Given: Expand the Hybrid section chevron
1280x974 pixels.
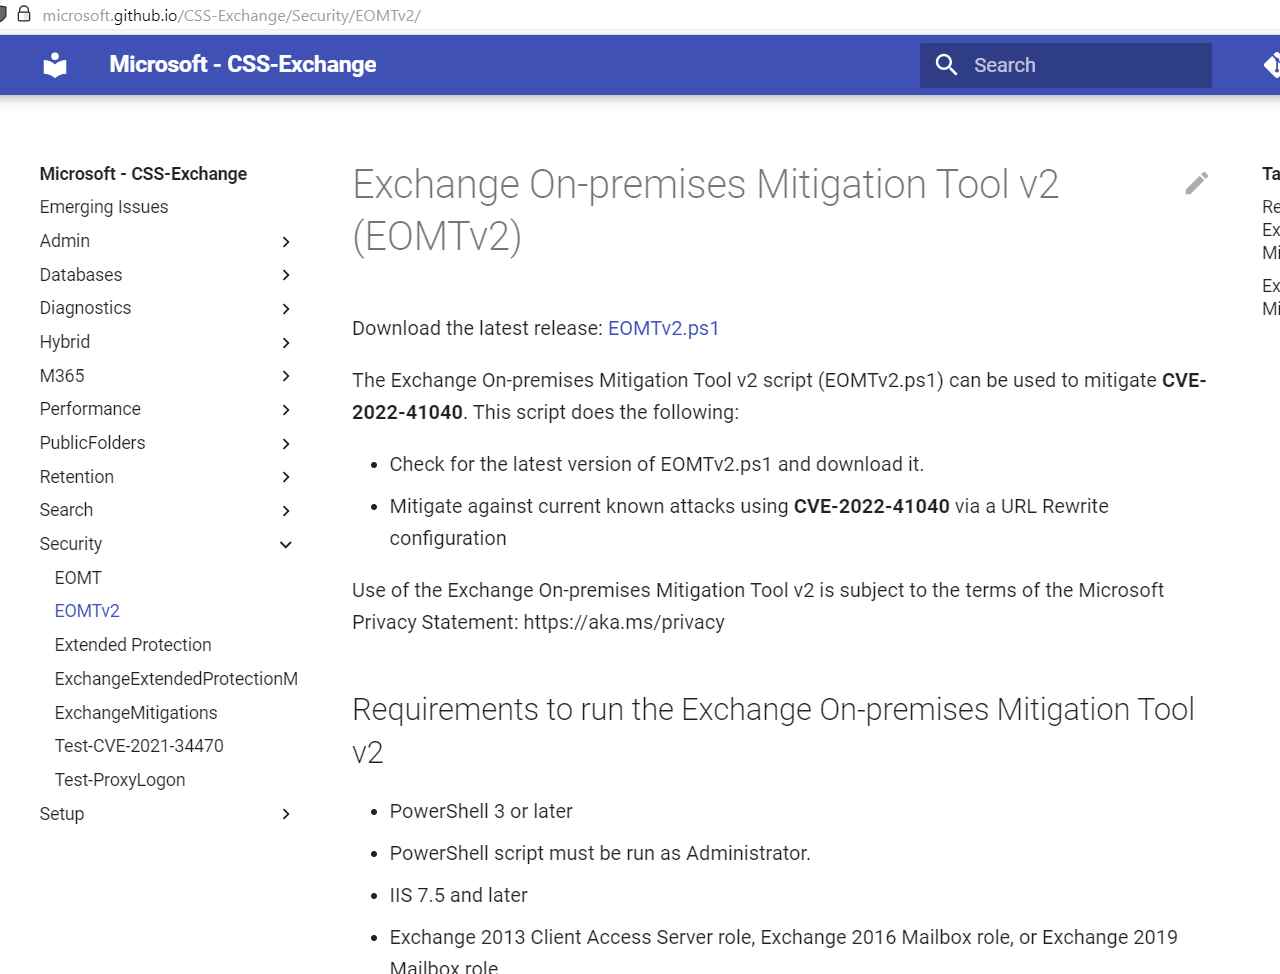Looking at the screenshot, I should 286,343.
